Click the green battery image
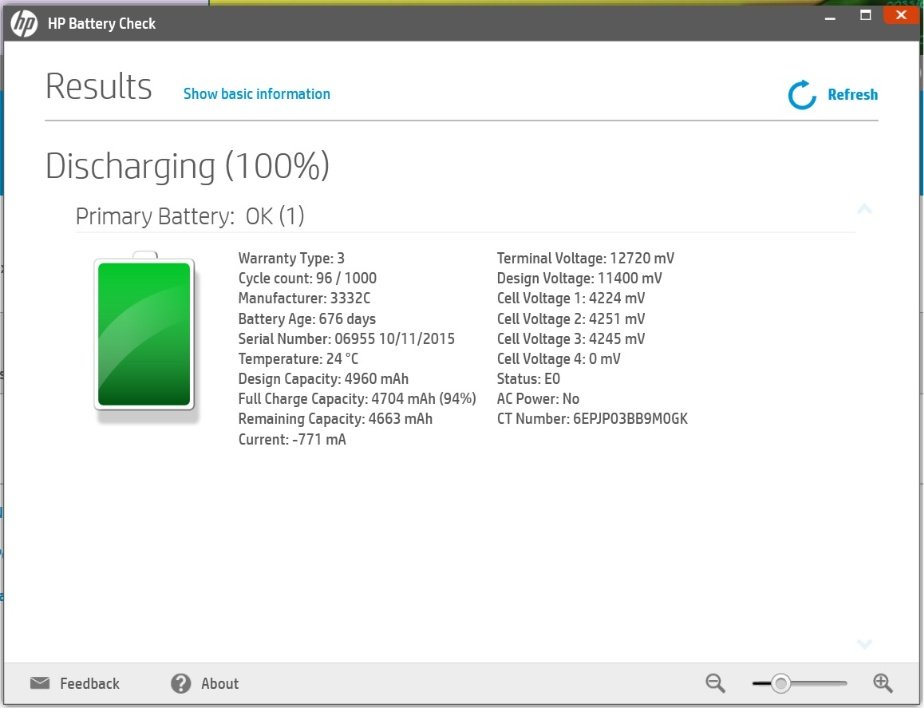 pyautogui.click(x=144, y=334)
